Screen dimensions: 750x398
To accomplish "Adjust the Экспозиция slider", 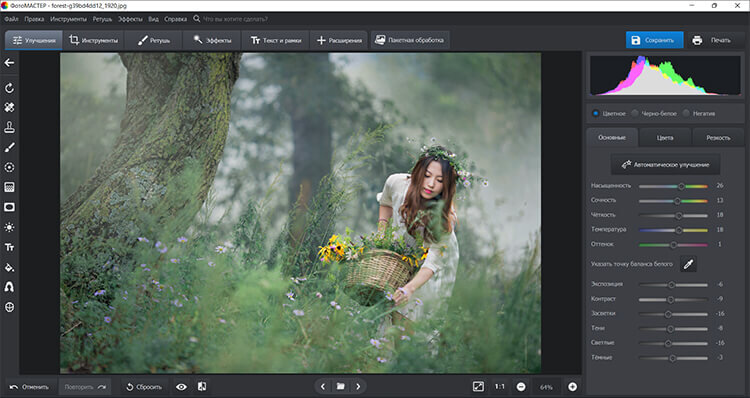I will [673, 285].
